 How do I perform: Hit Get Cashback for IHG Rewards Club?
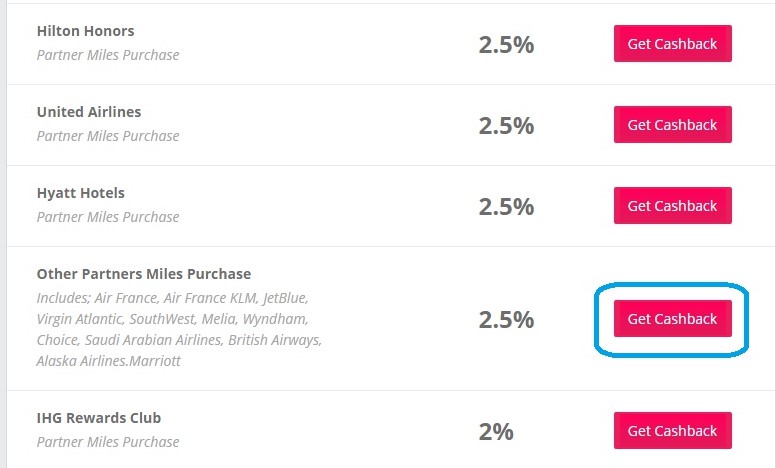tap(672, 431)
